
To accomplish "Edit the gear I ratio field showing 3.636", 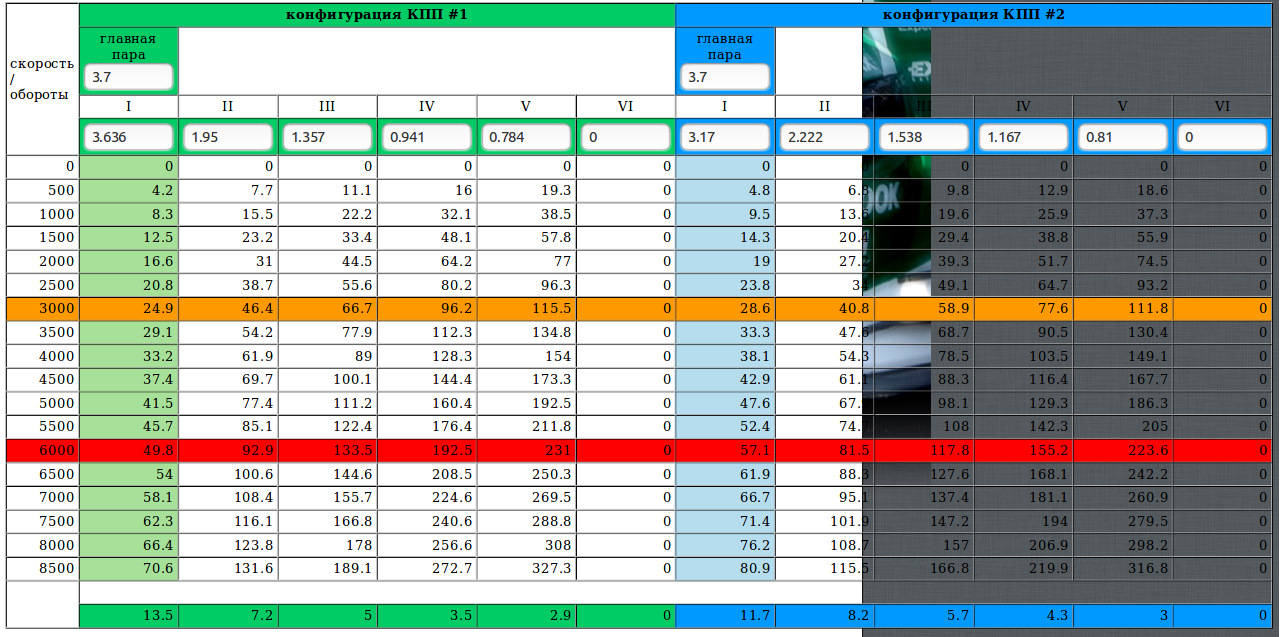I will (129, 137).
